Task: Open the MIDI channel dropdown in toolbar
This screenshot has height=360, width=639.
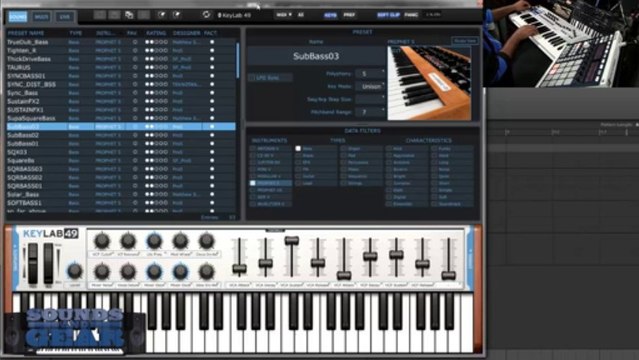Action: (x=284, y=15)
